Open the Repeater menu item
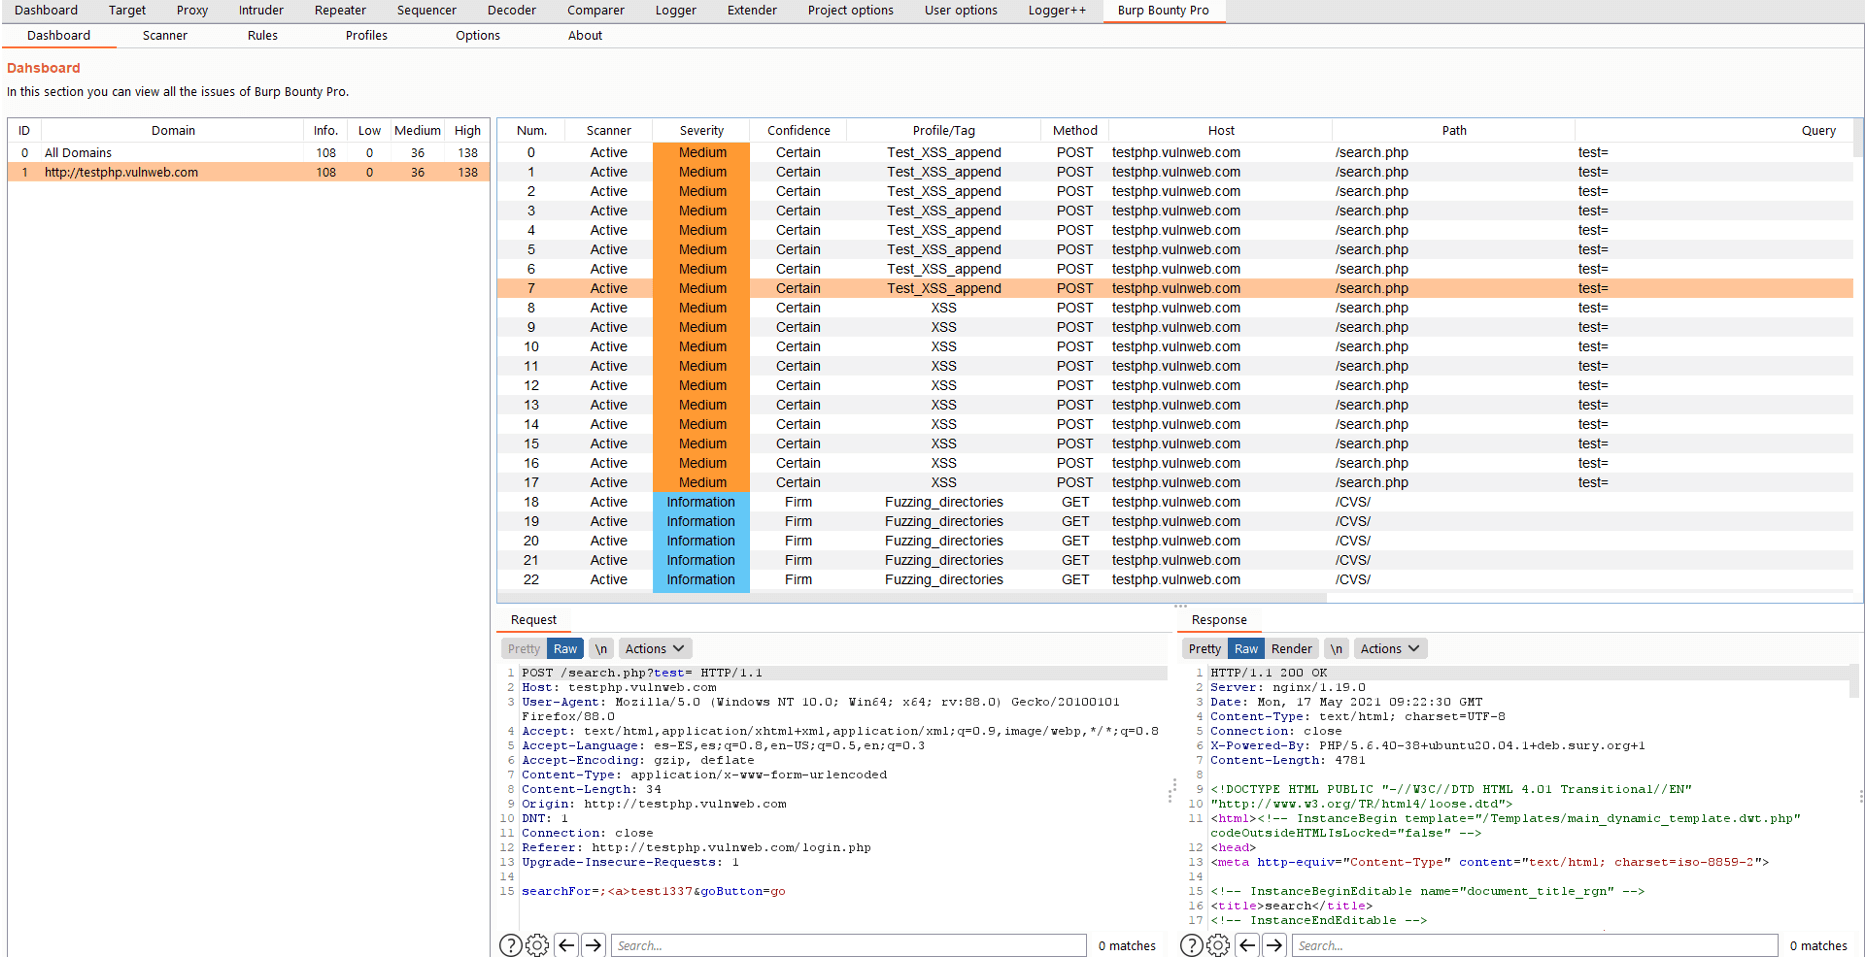The height and width of the screenshot is (978, 1868). click(x=340, y=10)
